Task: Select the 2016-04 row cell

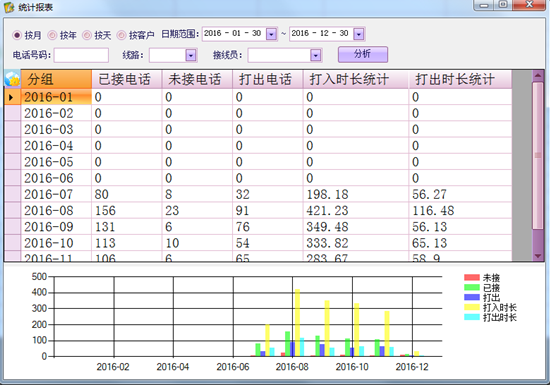Action: click(56, 146)
